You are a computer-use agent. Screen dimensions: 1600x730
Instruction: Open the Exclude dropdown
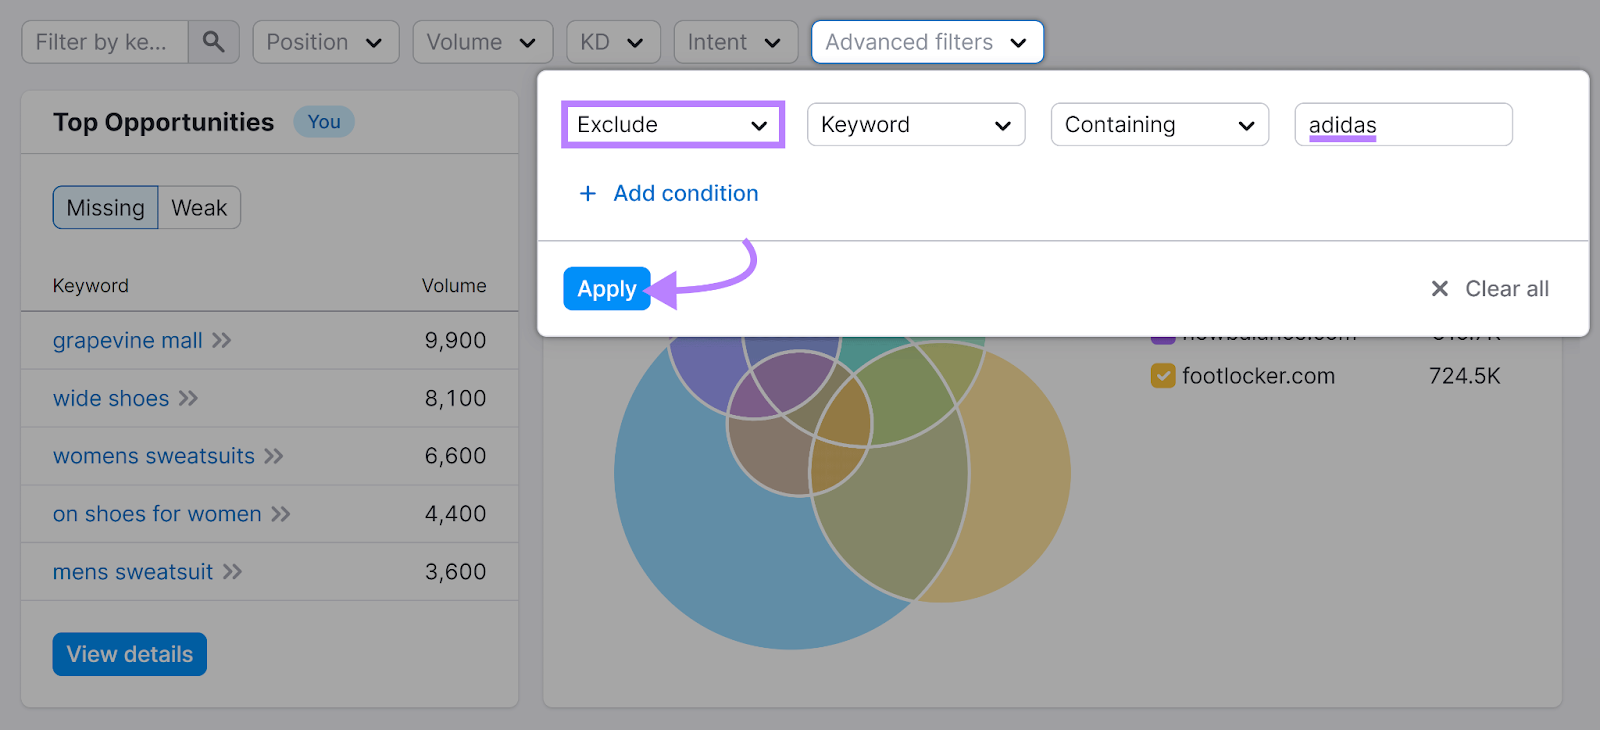click(672, 125)
